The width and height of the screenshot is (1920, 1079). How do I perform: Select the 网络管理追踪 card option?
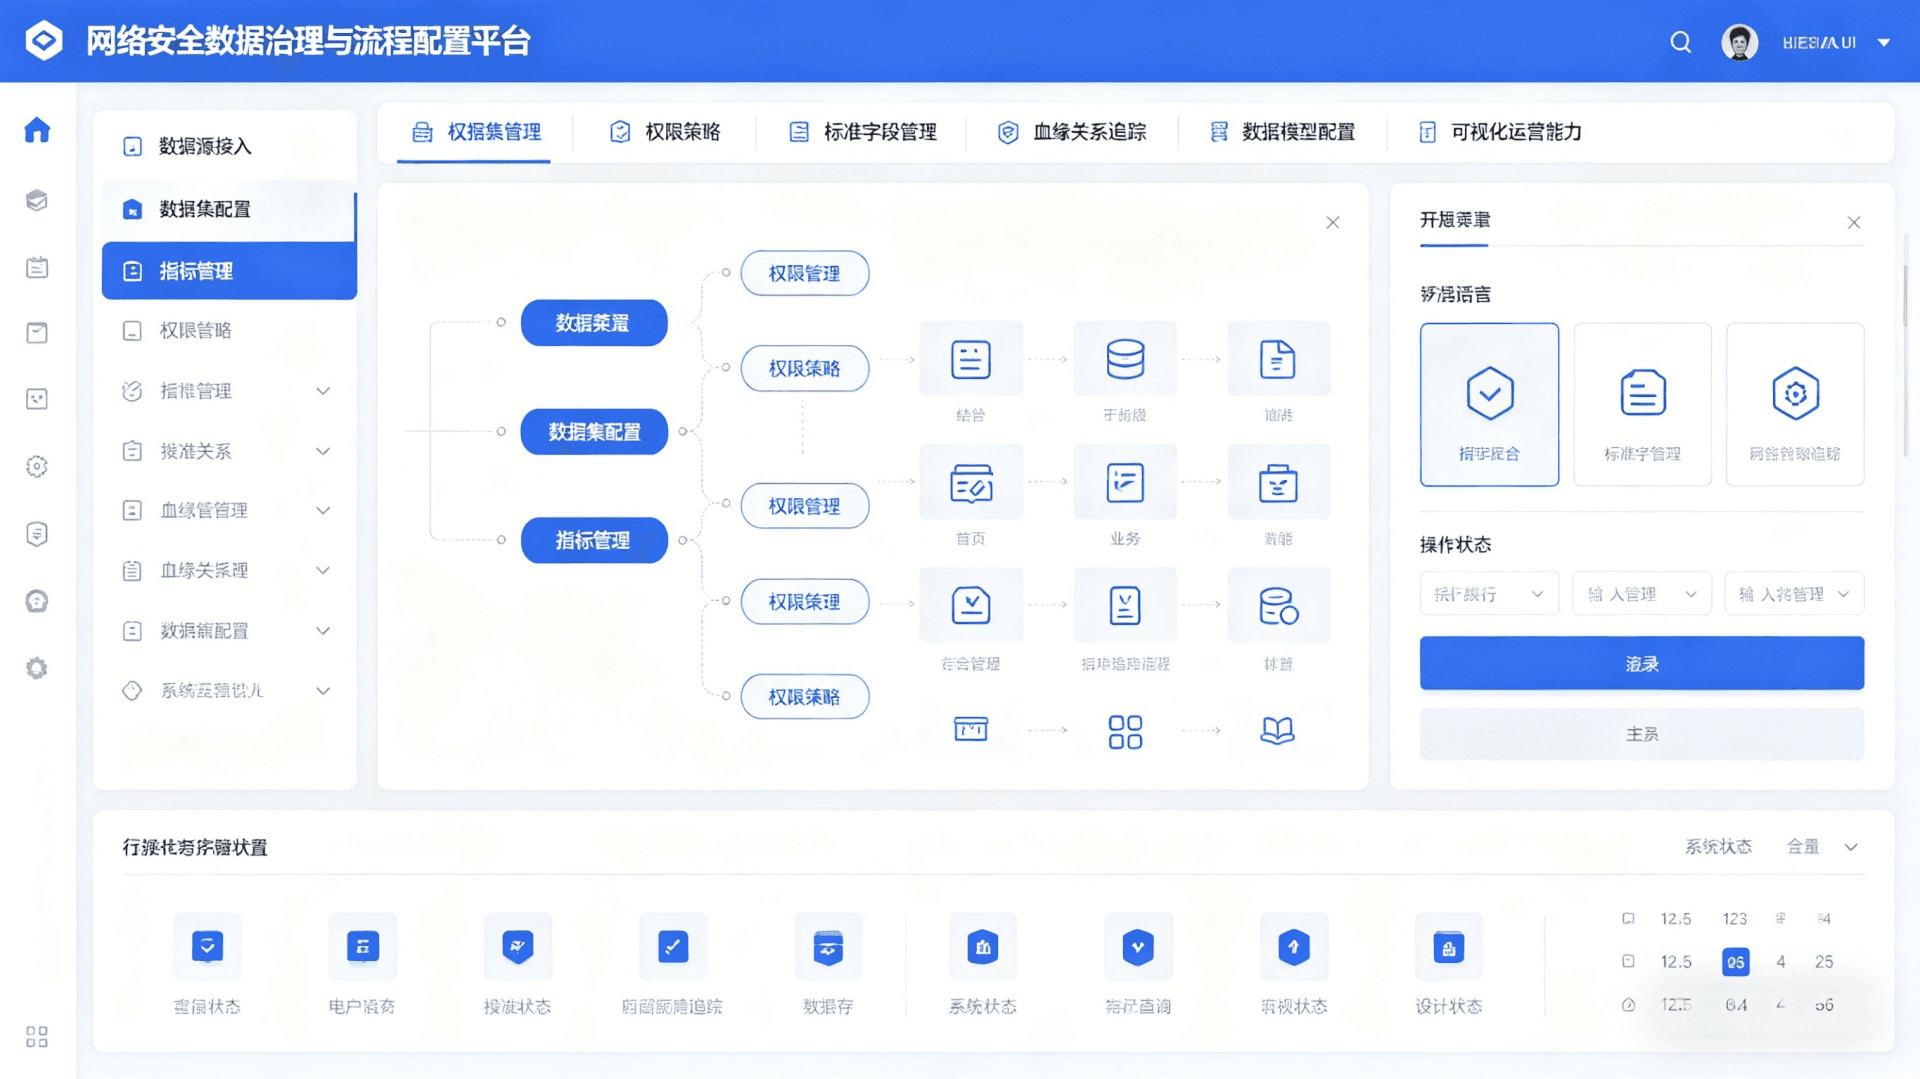(x=1795, y=404)
